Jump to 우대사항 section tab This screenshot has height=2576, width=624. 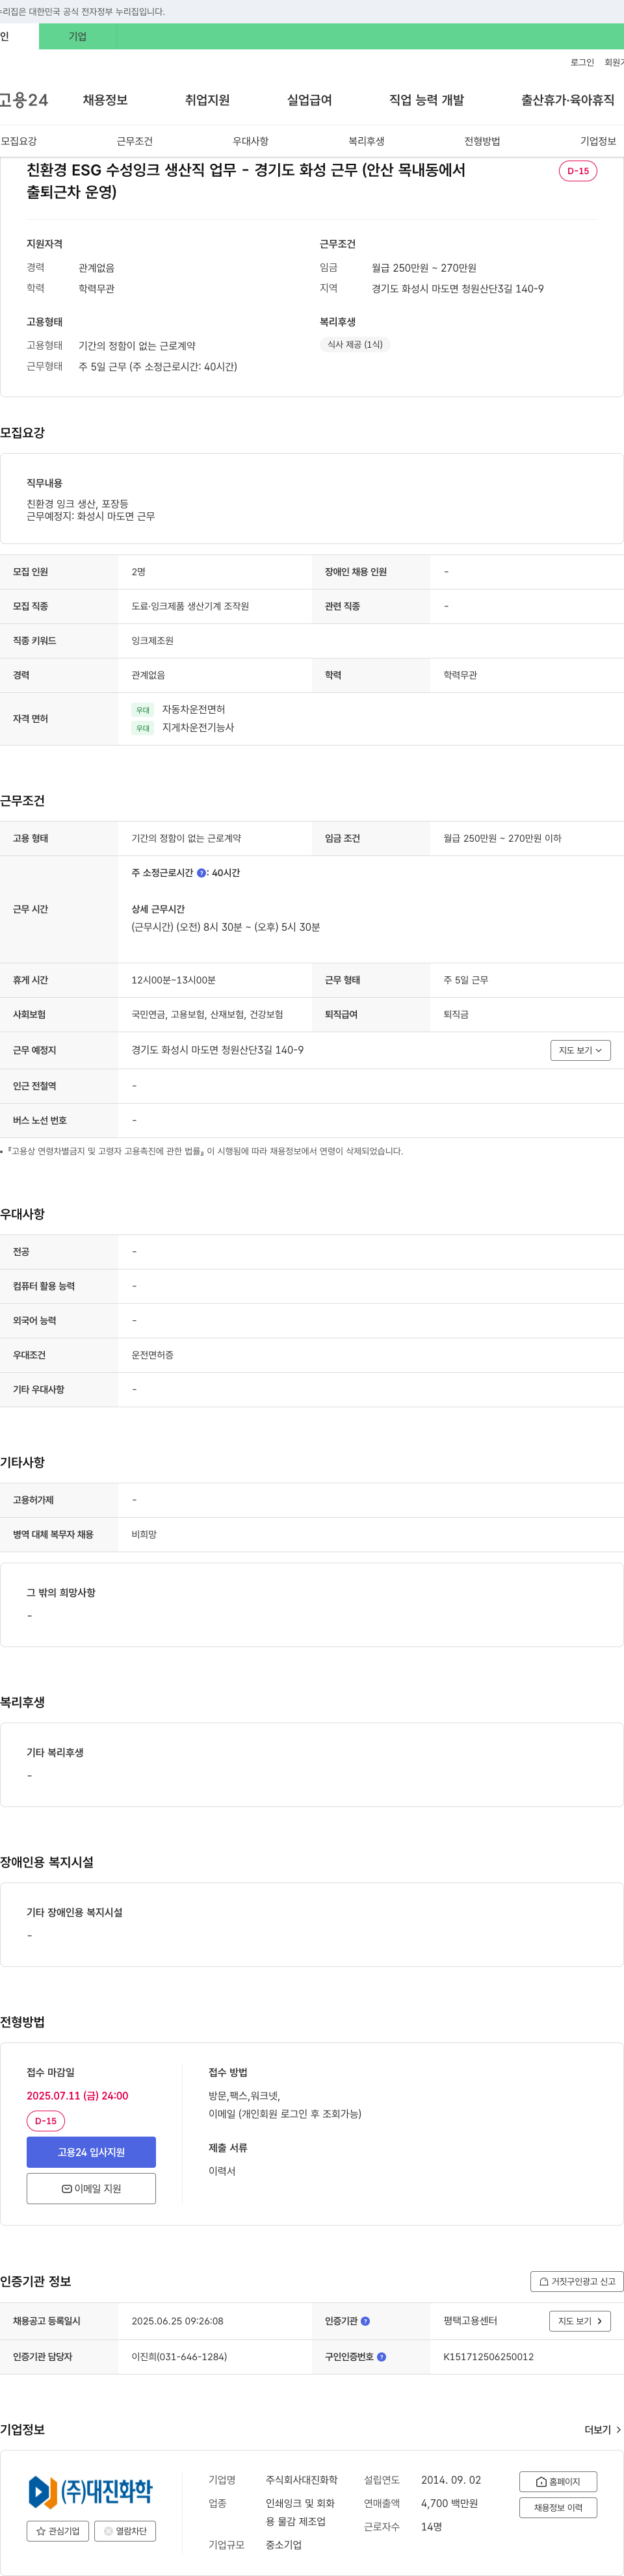click(x=250, y=141)
